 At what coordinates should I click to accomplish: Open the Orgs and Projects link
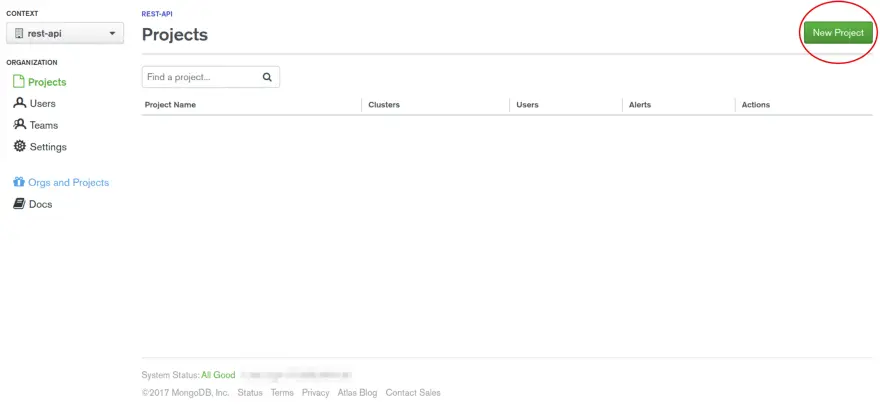[68, 182]
